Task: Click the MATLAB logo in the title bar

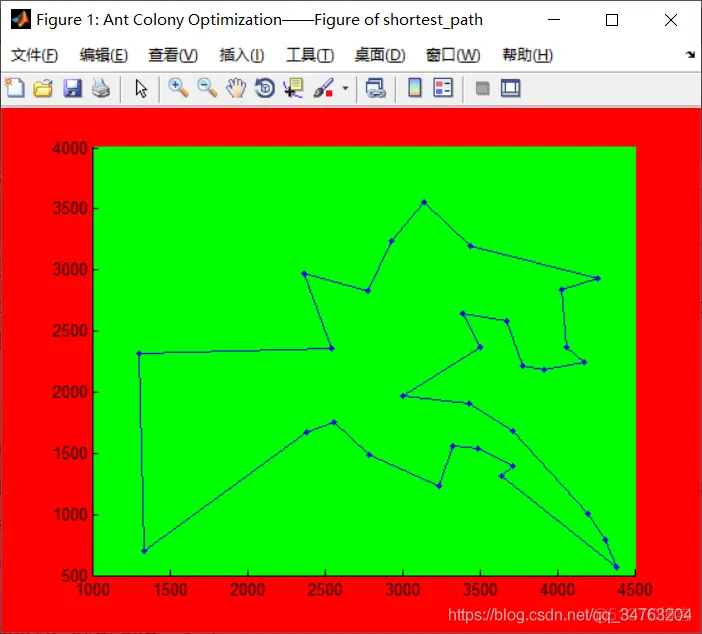Action: [x=21, y=19]
